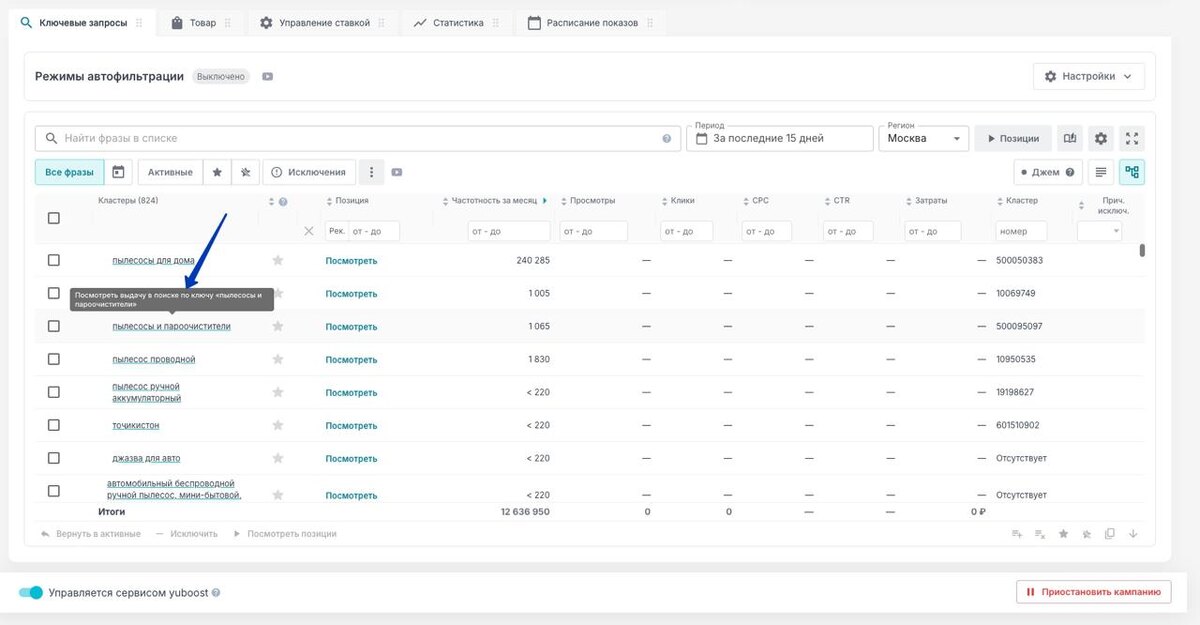Screen dimensions: 1200x625
Task: Open the three-dot more options menu
Action: point(371,172)
